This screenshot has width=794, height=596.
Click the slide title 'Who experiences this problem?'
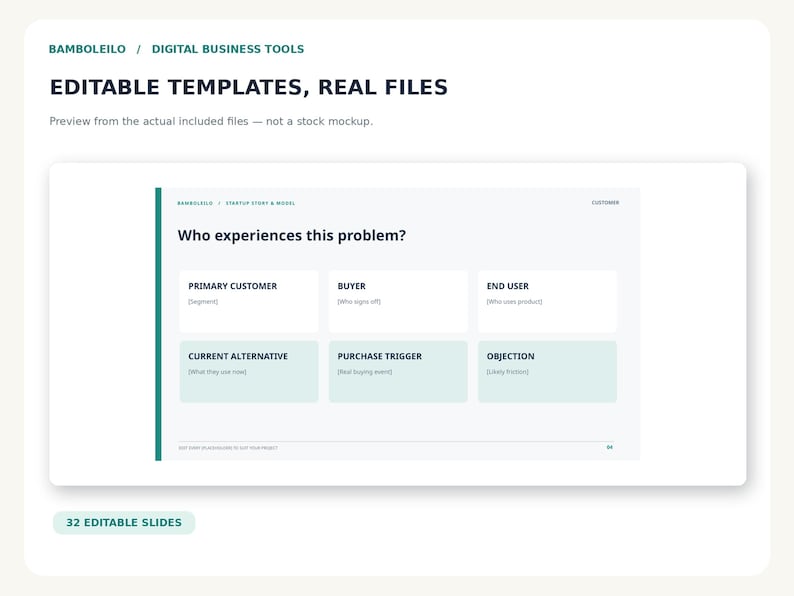(x=292, y=235)
